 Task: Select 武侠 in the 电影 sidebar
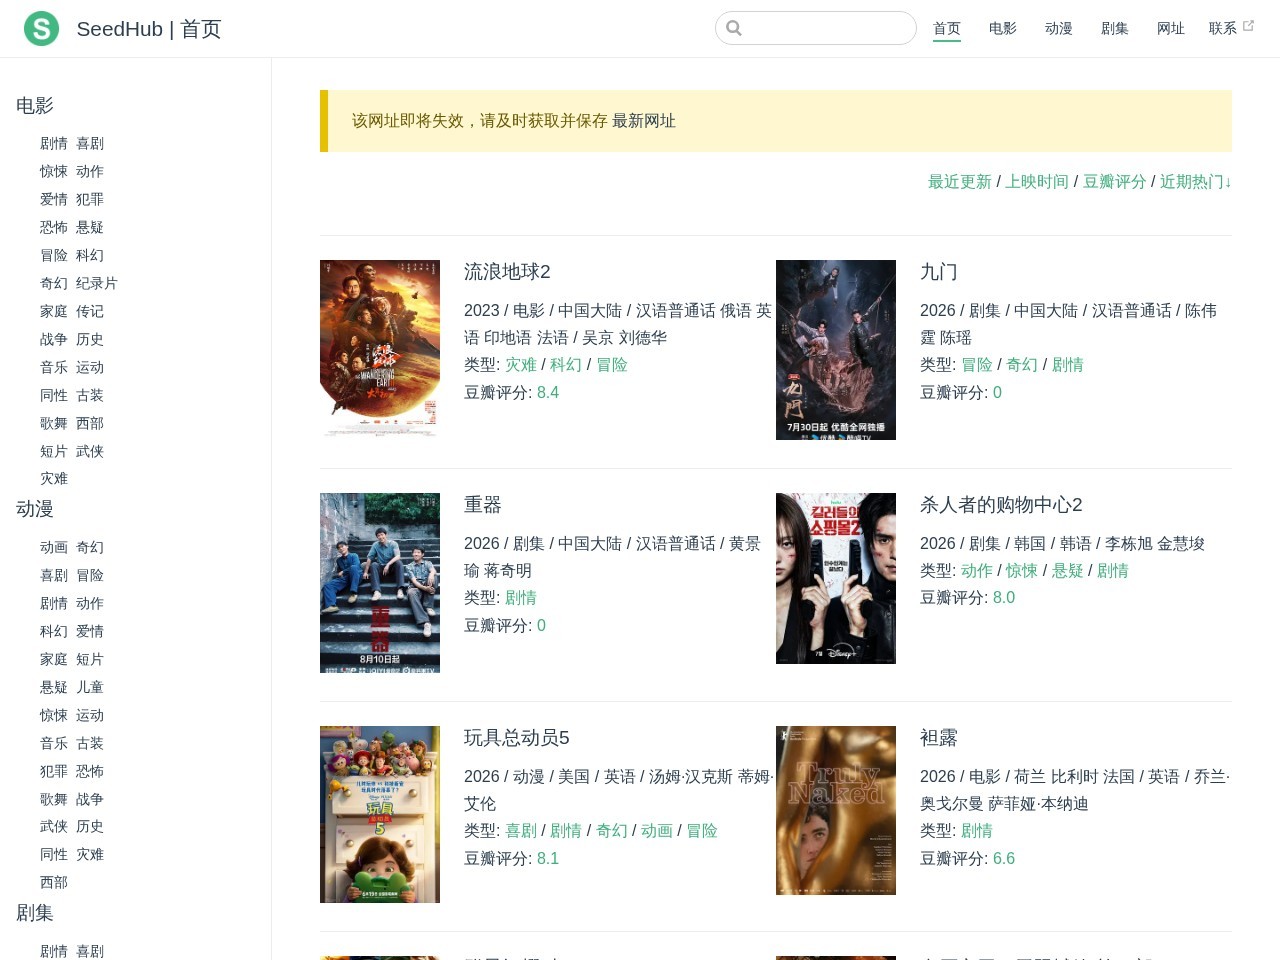point(90,452)
